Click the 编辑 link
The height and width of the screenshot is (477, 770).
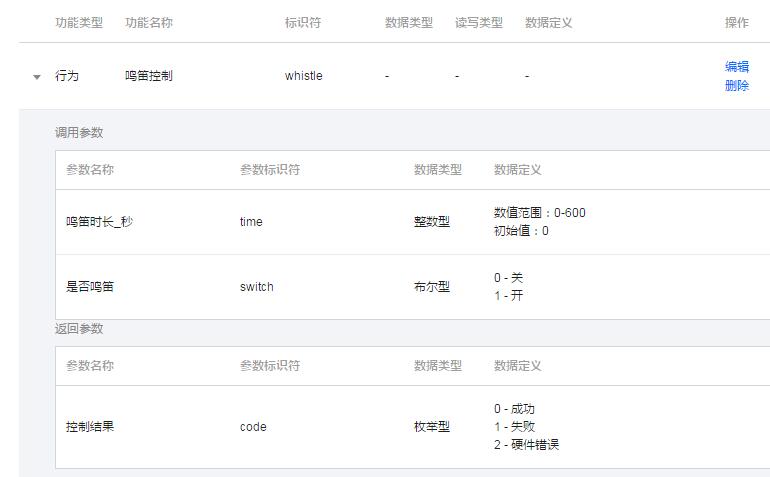[736, 67]
